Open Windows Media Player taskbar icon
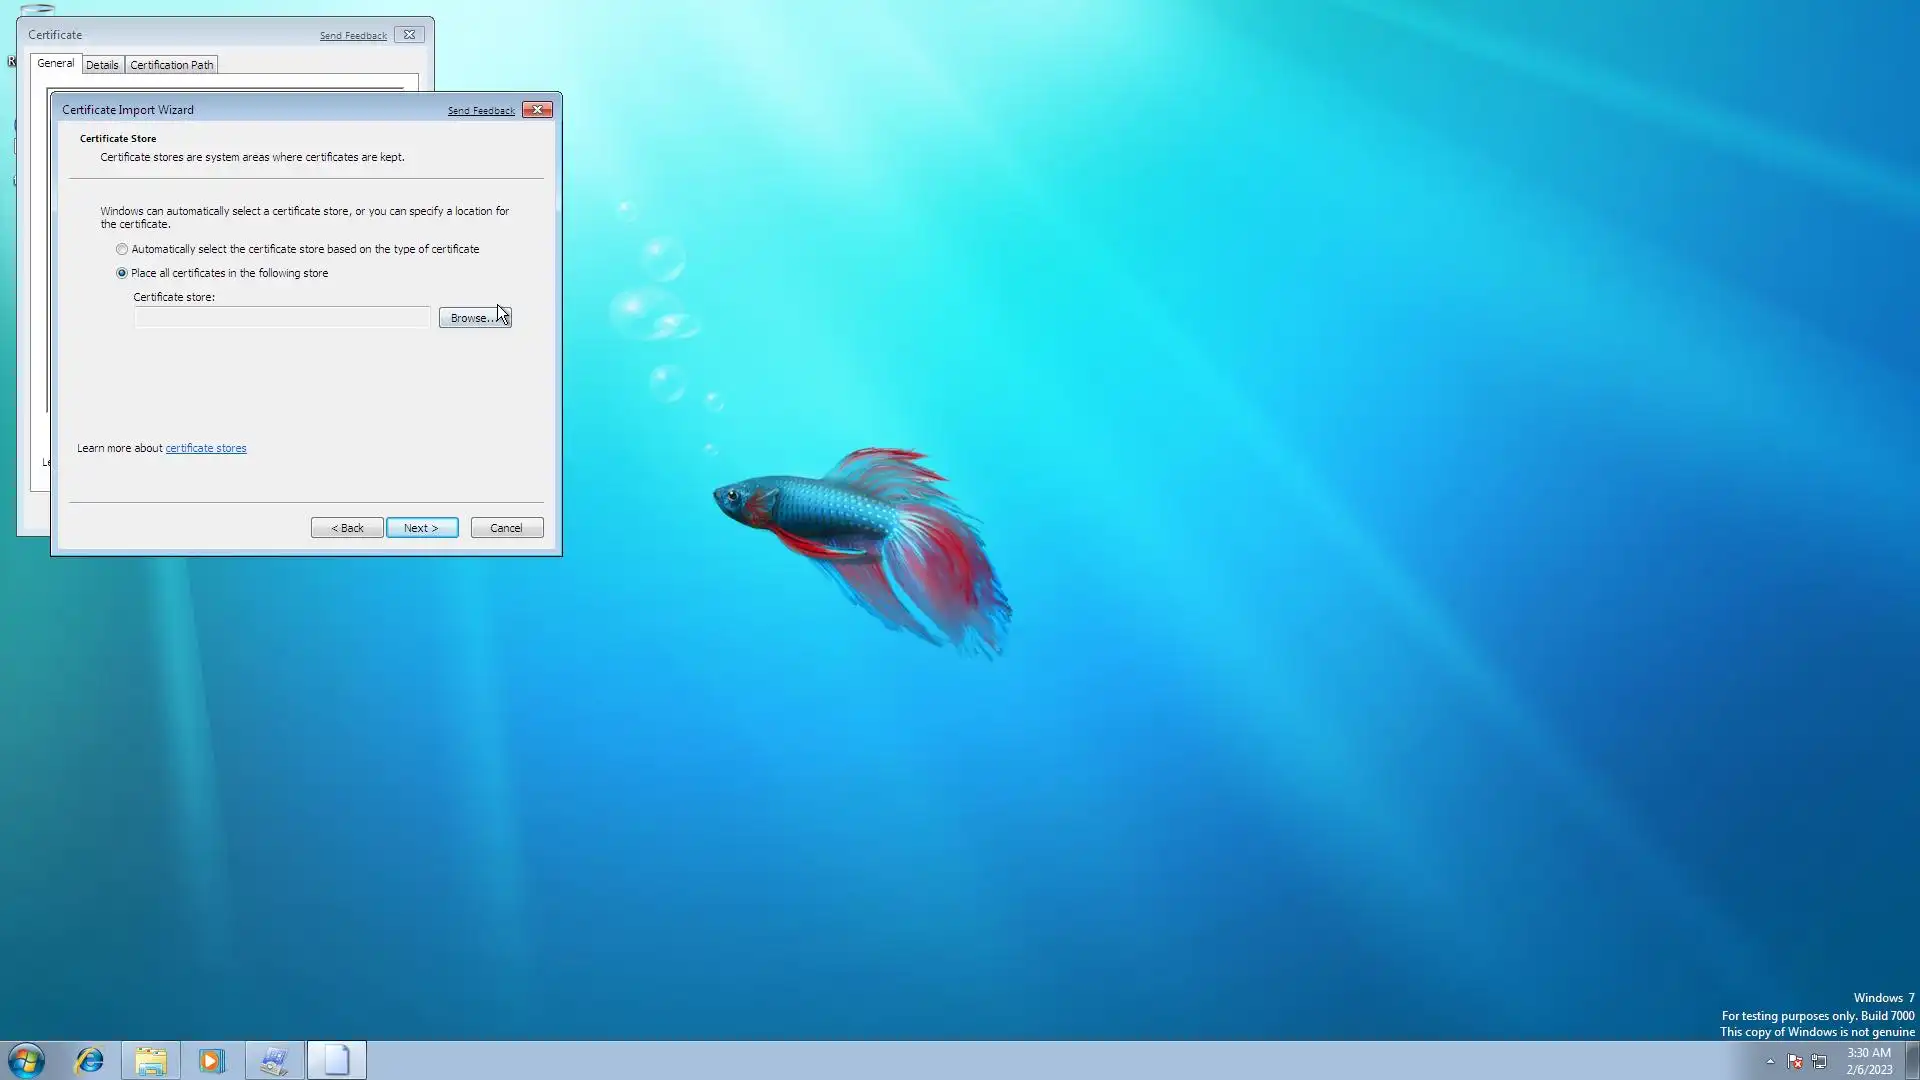Image resolution: width=1920 pixels, height=1080 pixels. coord(212,1060)
